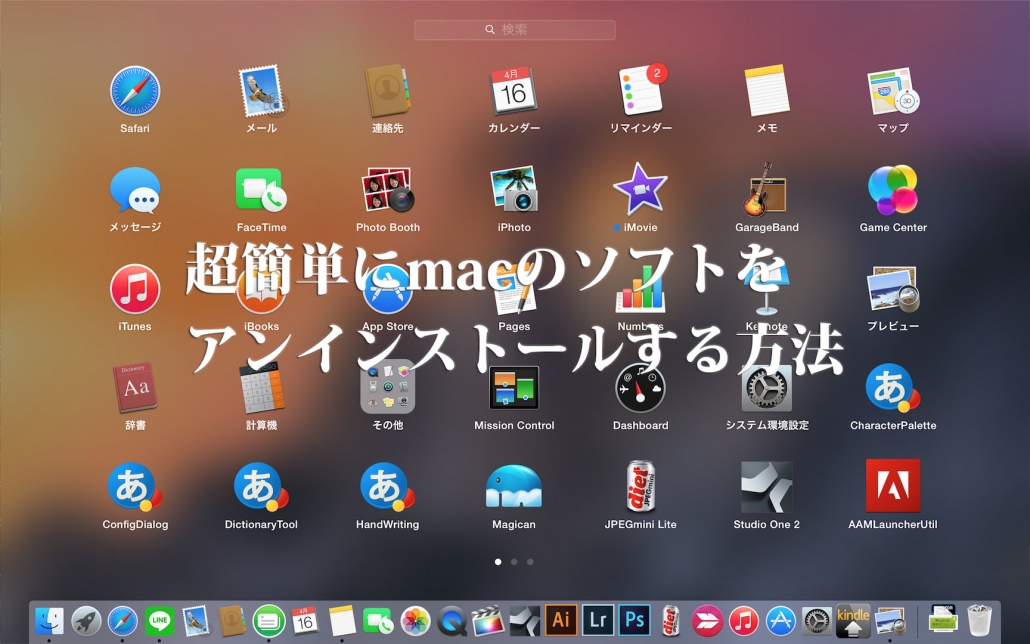Screen dimensions: 1030x644
Task: Open the 辞書 dictionary app
Action: (x=135, y=388)
